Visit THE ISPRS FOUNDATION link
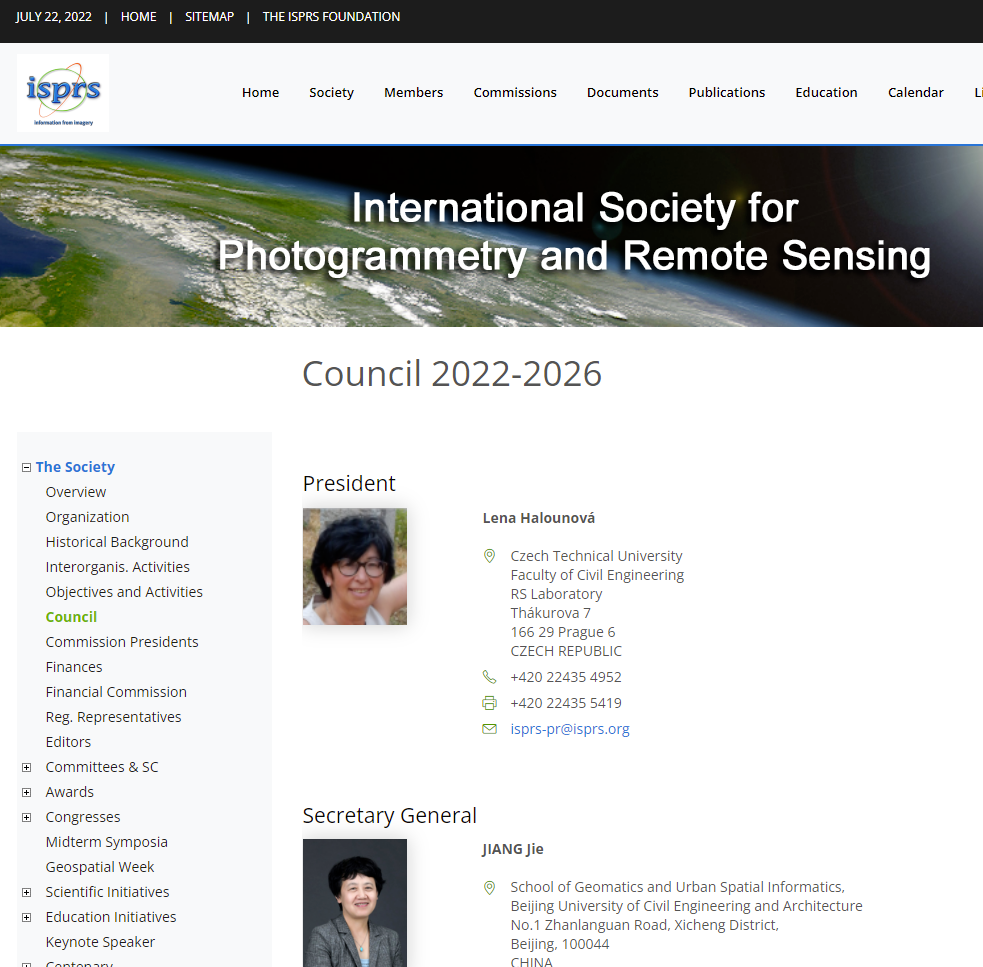 pos(332,17)
